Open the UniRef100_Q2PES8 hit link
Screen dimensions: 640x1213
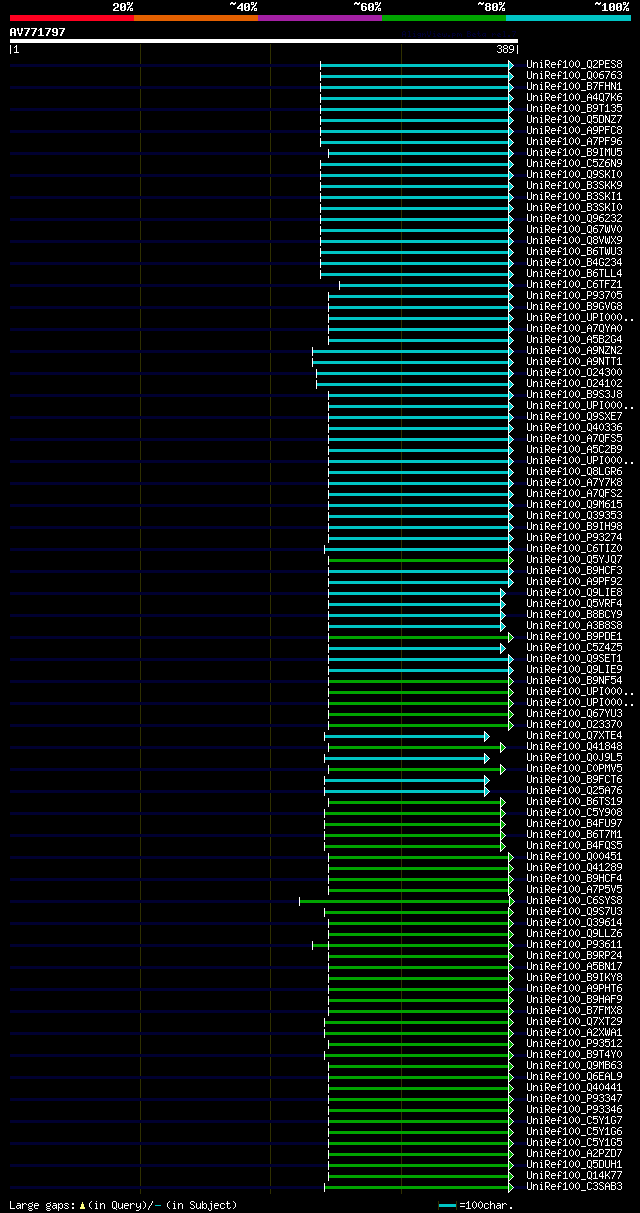pos(574,65)
